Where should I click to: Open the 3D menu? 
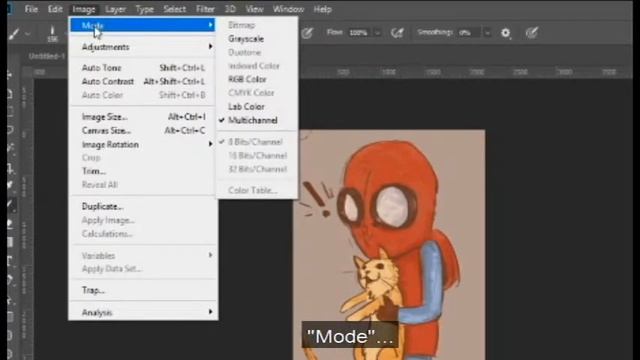230,9
